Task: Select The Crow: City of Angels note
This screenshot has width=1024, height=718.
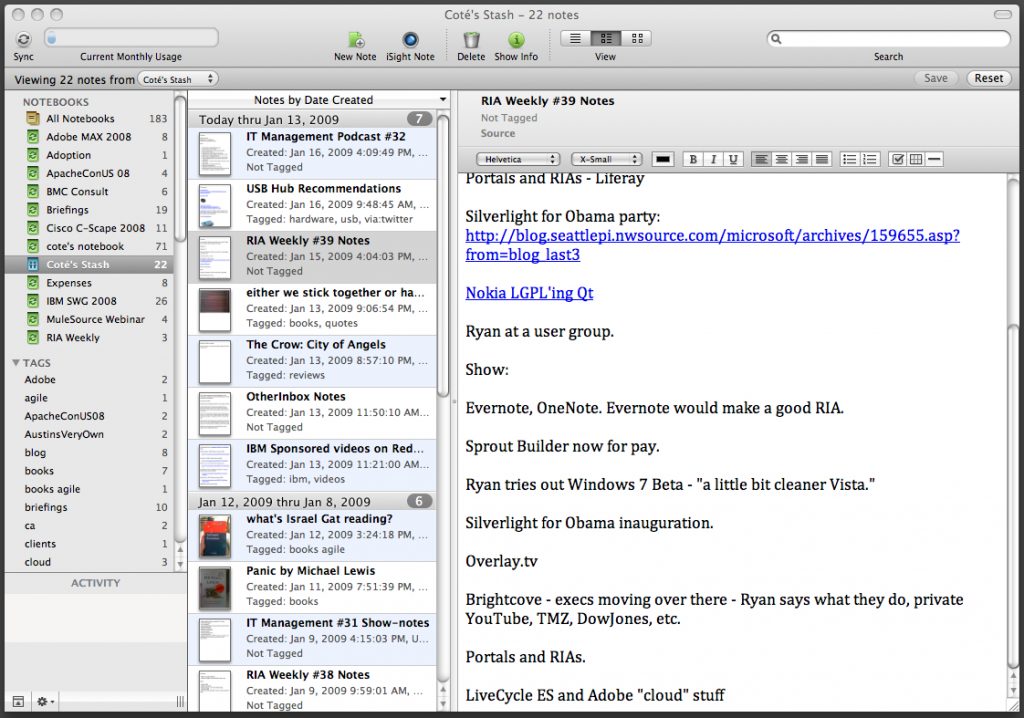Action: coord(312,361)
